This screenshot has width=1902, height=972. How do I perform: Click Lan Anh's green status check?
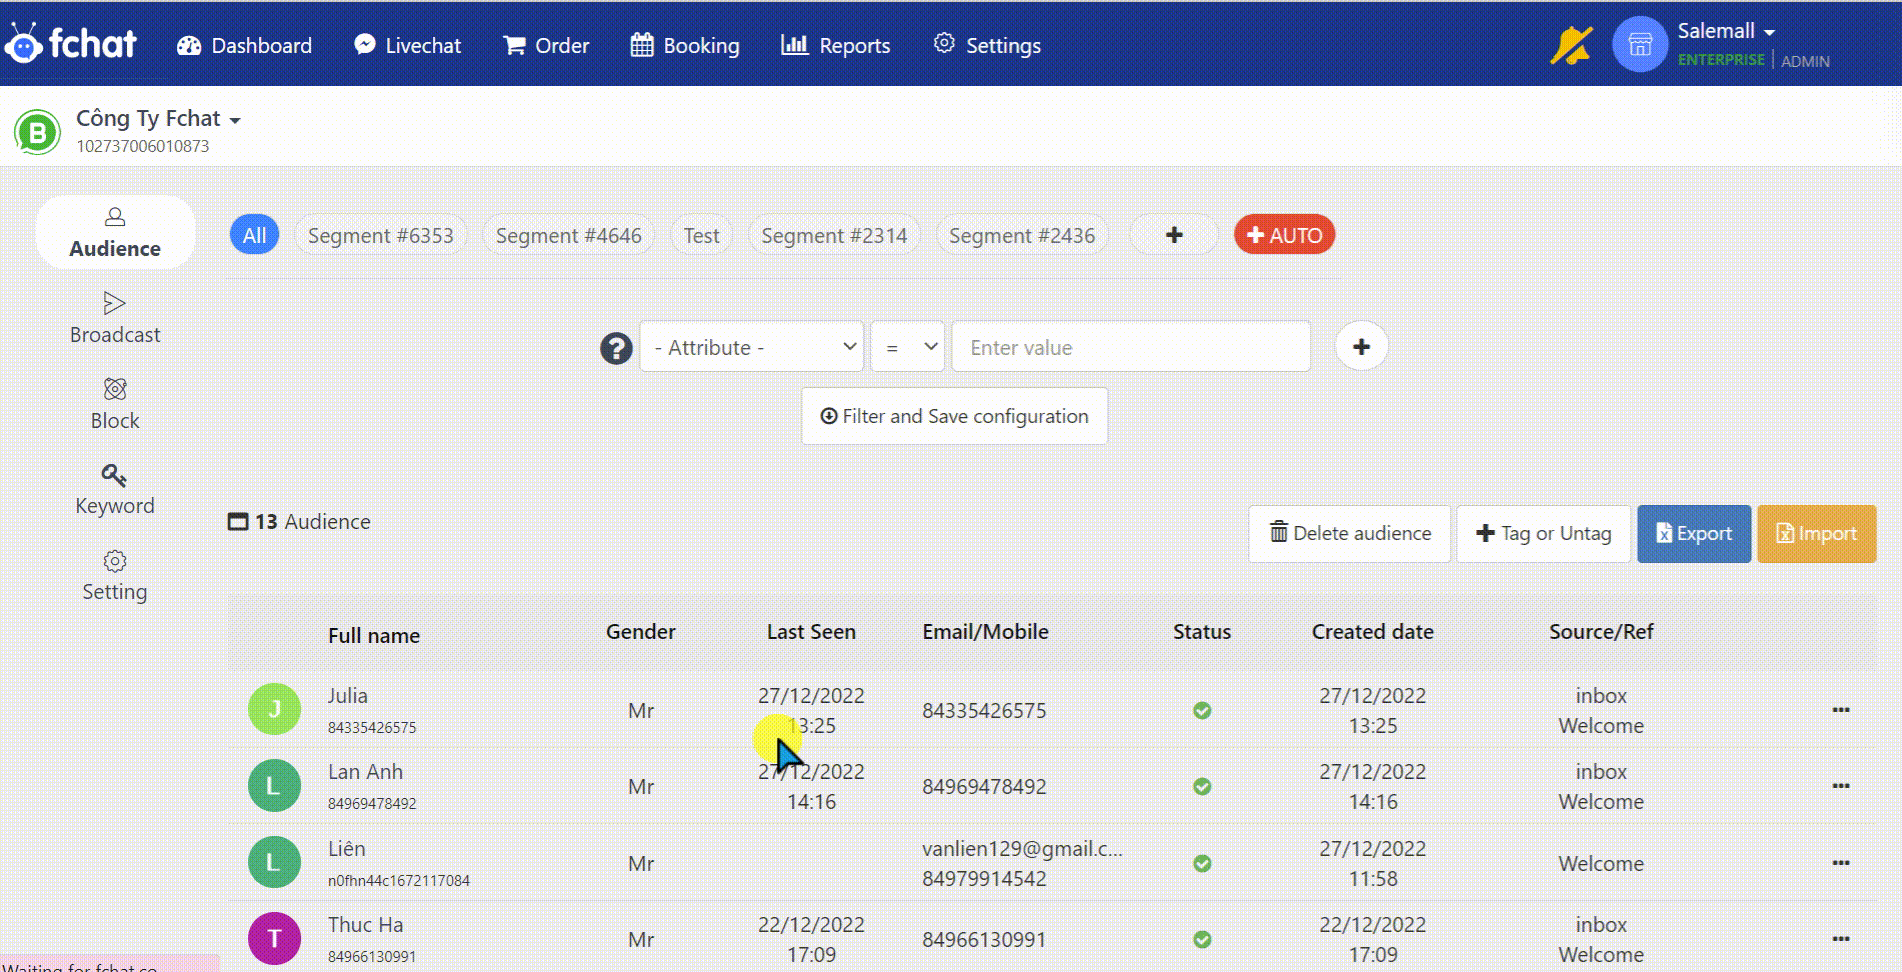click(1202, 786)
